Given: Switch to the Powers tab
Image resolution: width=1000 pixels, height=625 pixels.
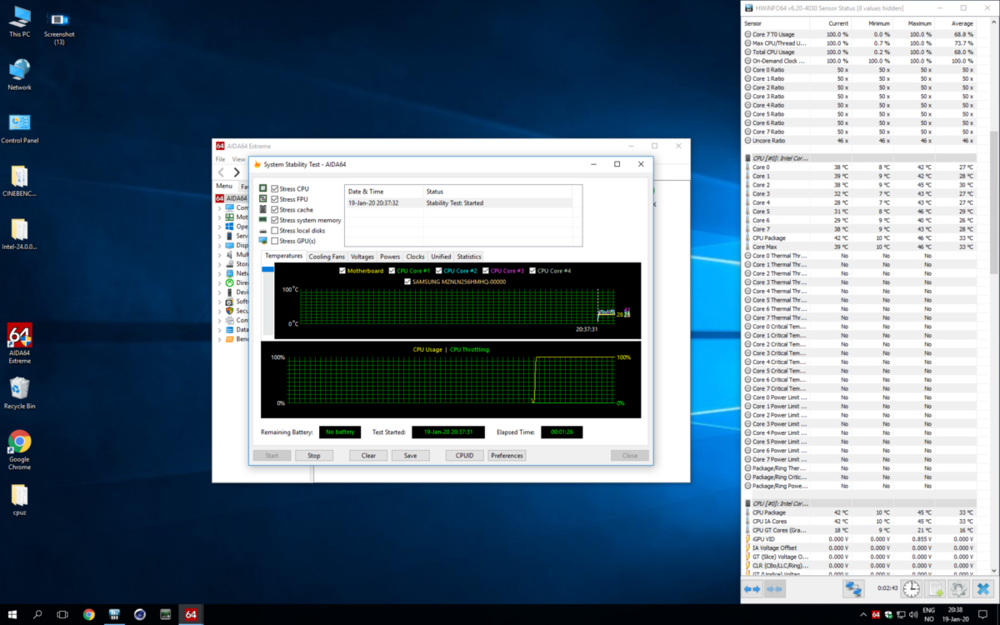Looking at the screenshot, I should [x=390, y=256].
